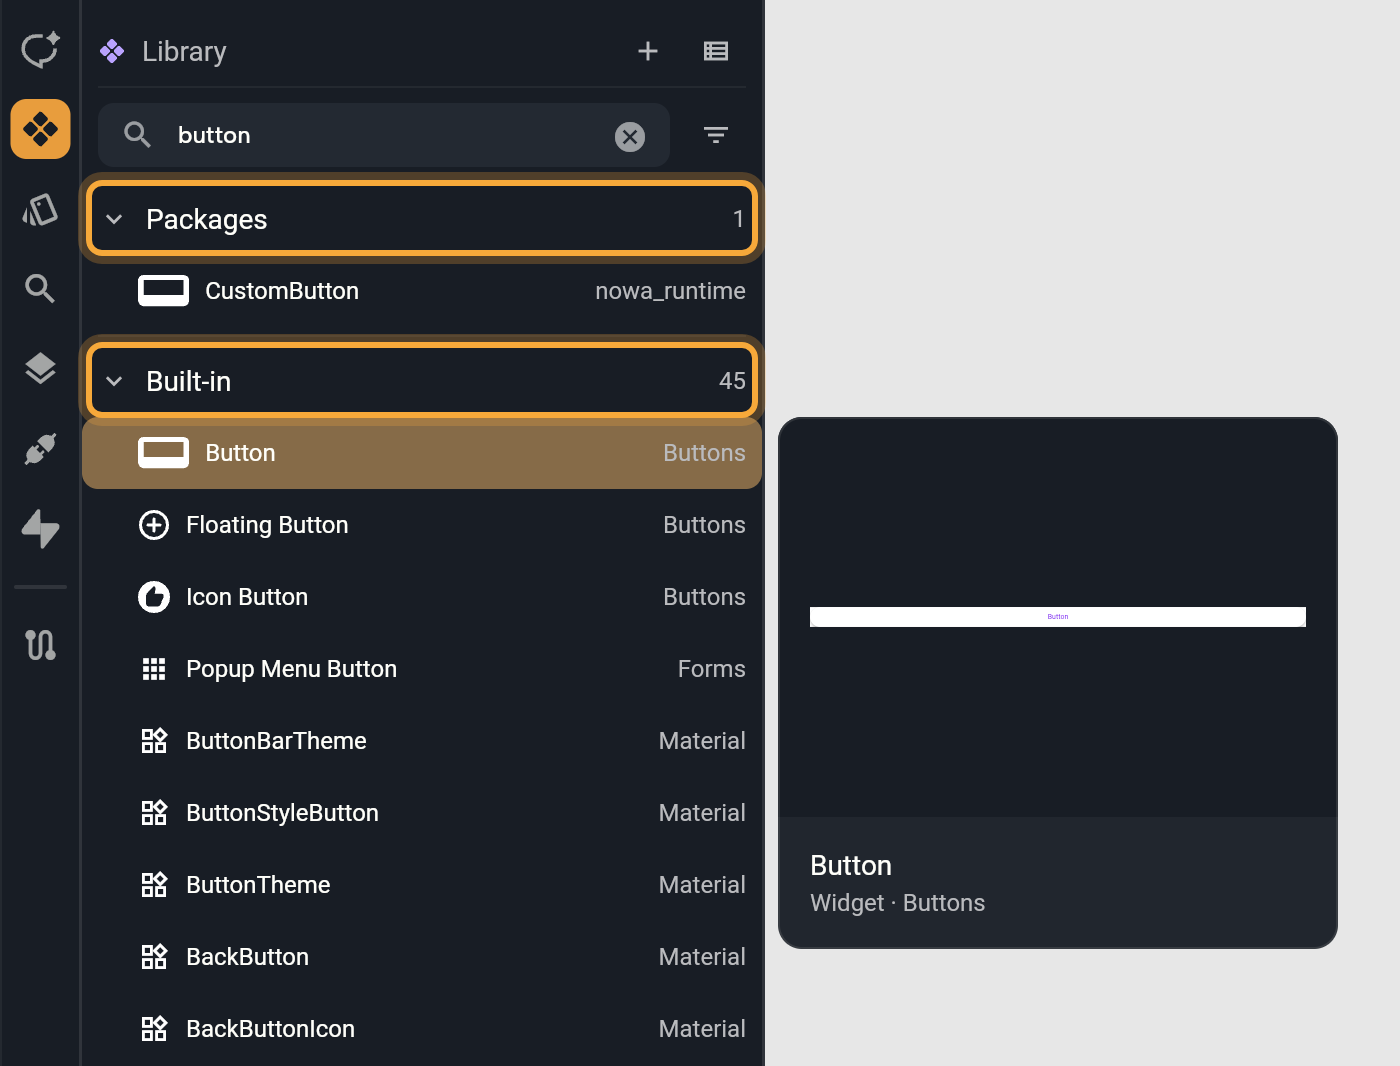The image size is (1400, 1066).
Task: Click the 'Widget · Buttons' preview caption
Action: [897, 903]
